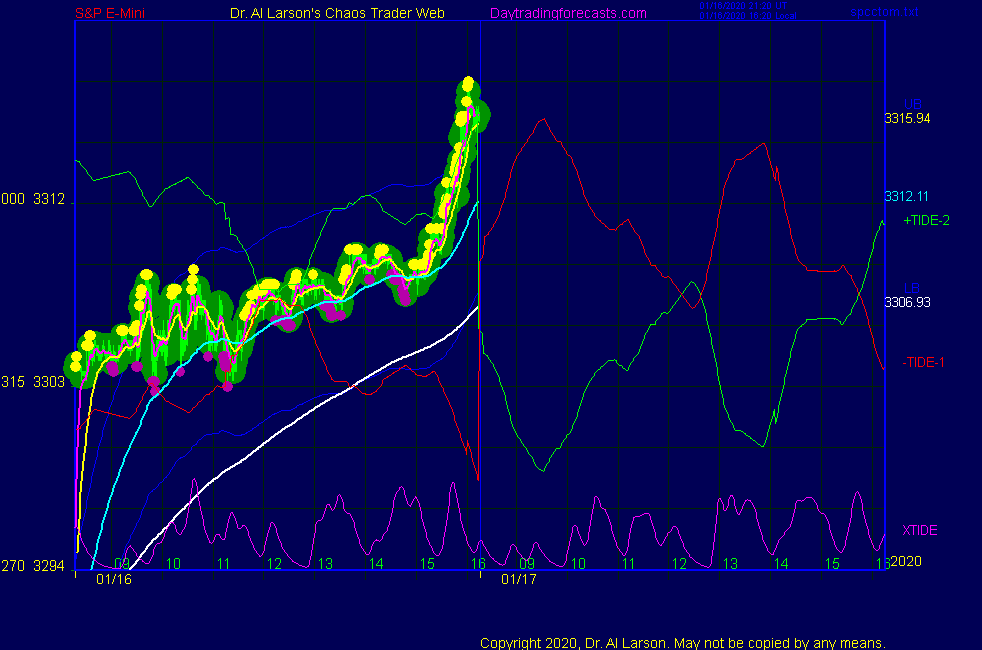
Task: Click the 13 hour label of 01/16 session
Action: [x=325, y=564]
